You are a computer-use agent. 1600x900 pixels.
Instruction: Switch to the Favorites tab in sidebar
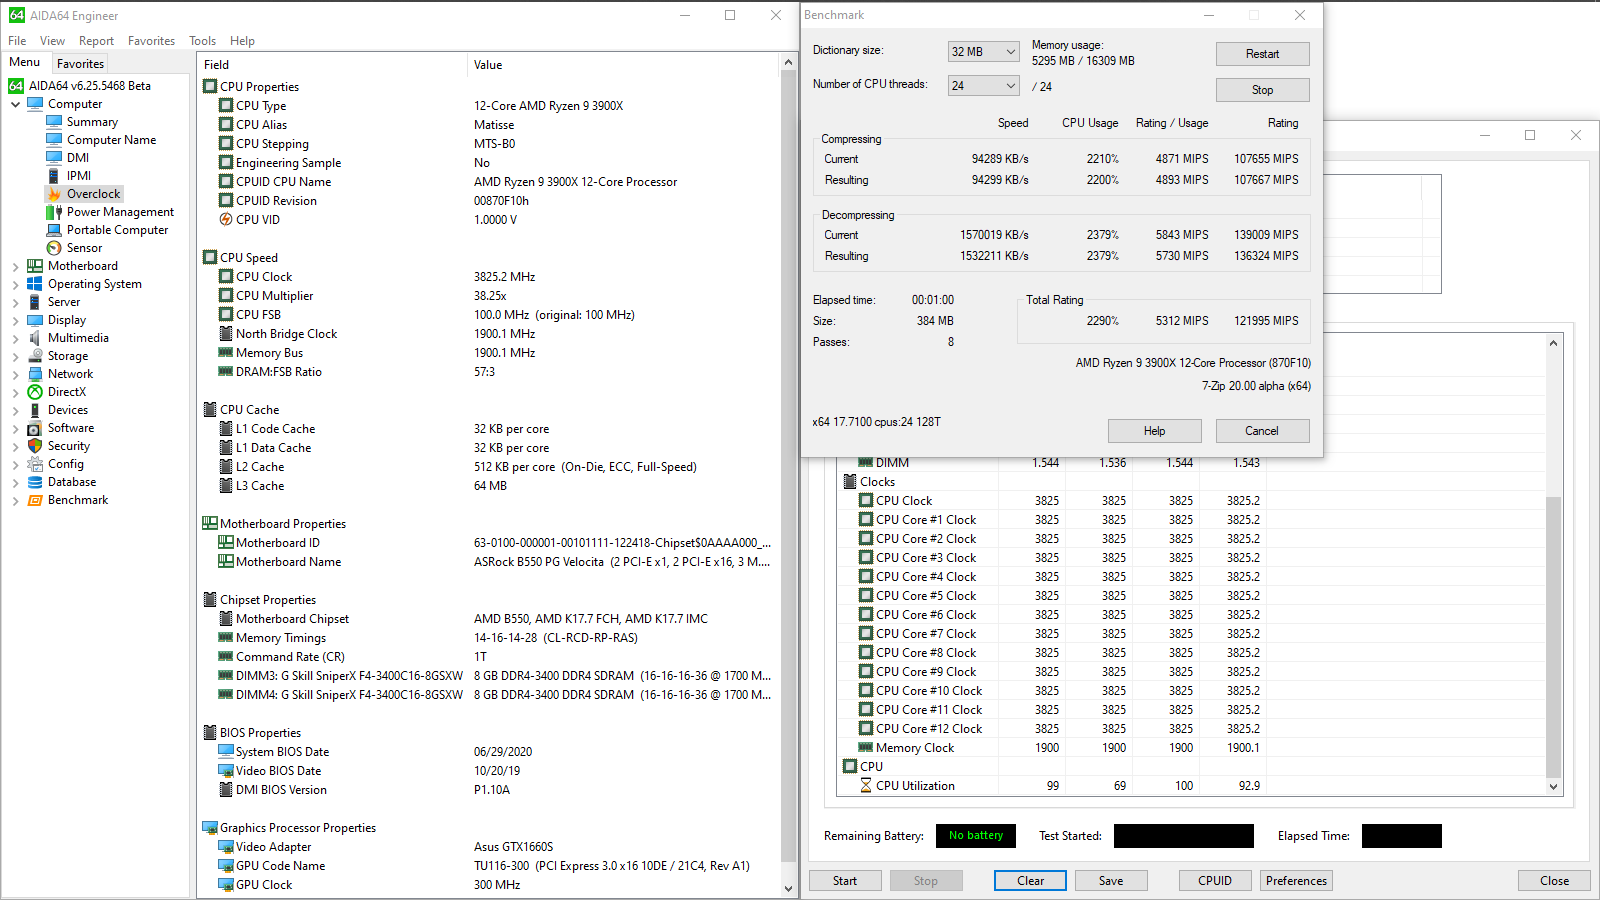click(x=80, y=63)
